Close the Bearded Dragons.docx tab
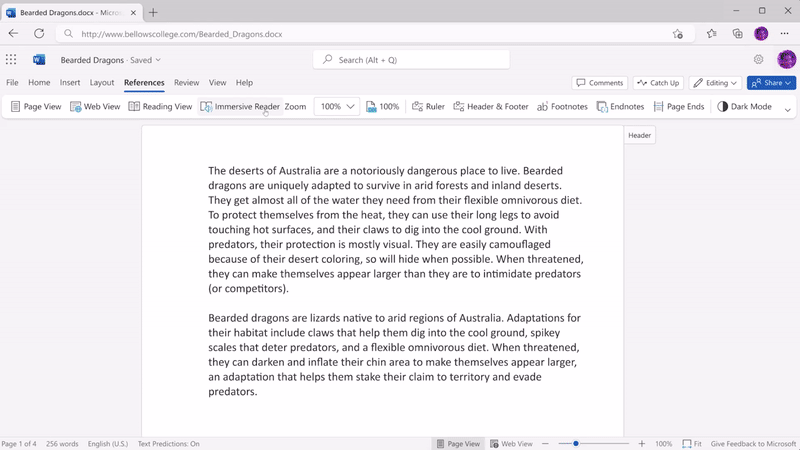The height and width of the screenshot is (450, 800). (133, 13)
